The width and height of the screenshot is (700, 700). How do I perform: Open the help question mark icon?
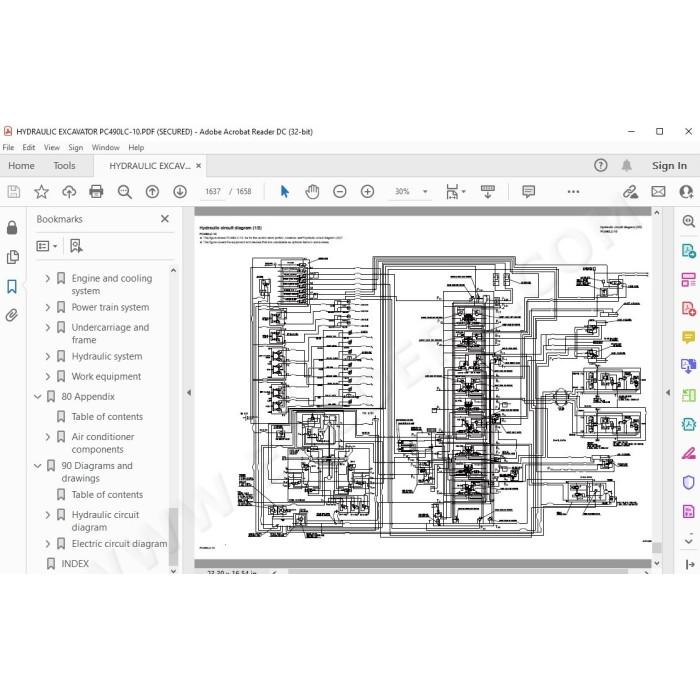point(600,165)
